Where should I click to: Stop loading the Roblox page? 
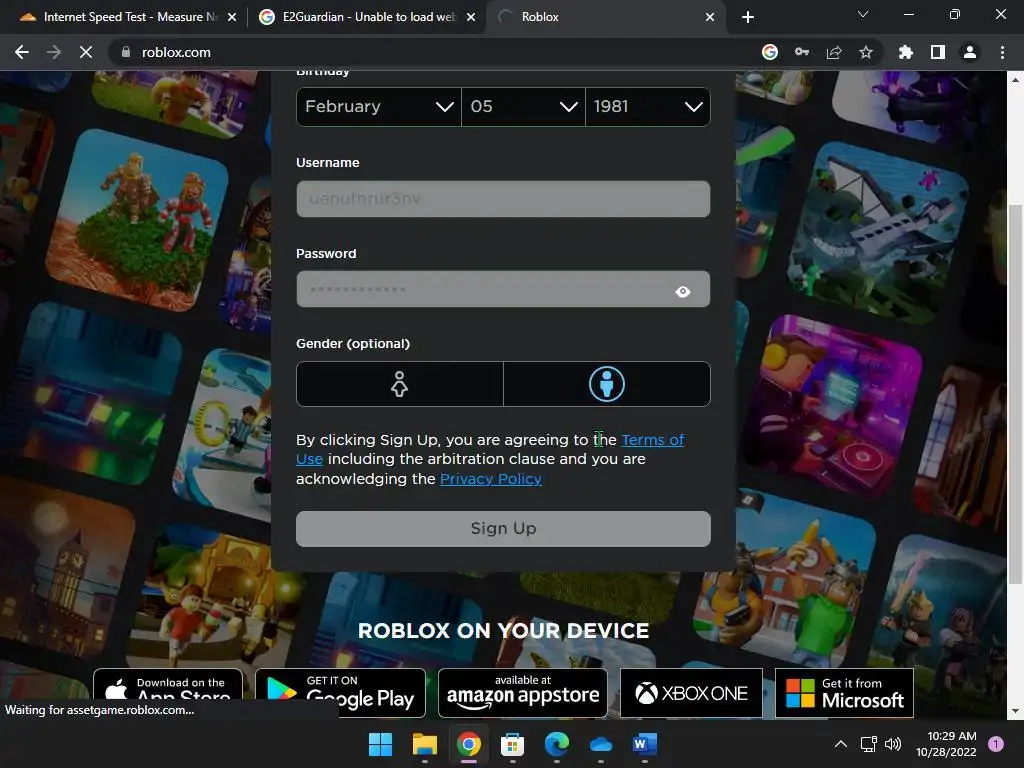[86, 52]
